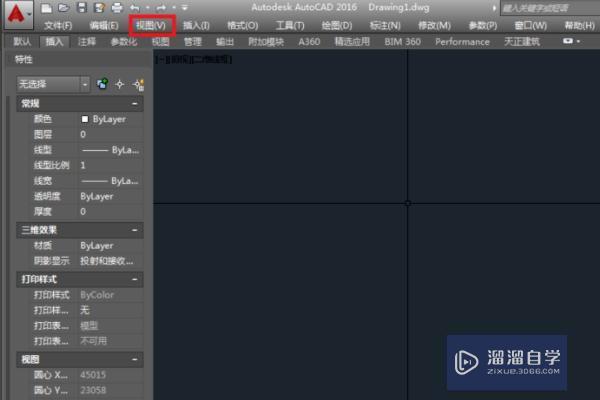The image size is (600, 400).
Task: Open the Undo history dropdown arrow
Action: point(148,8)
